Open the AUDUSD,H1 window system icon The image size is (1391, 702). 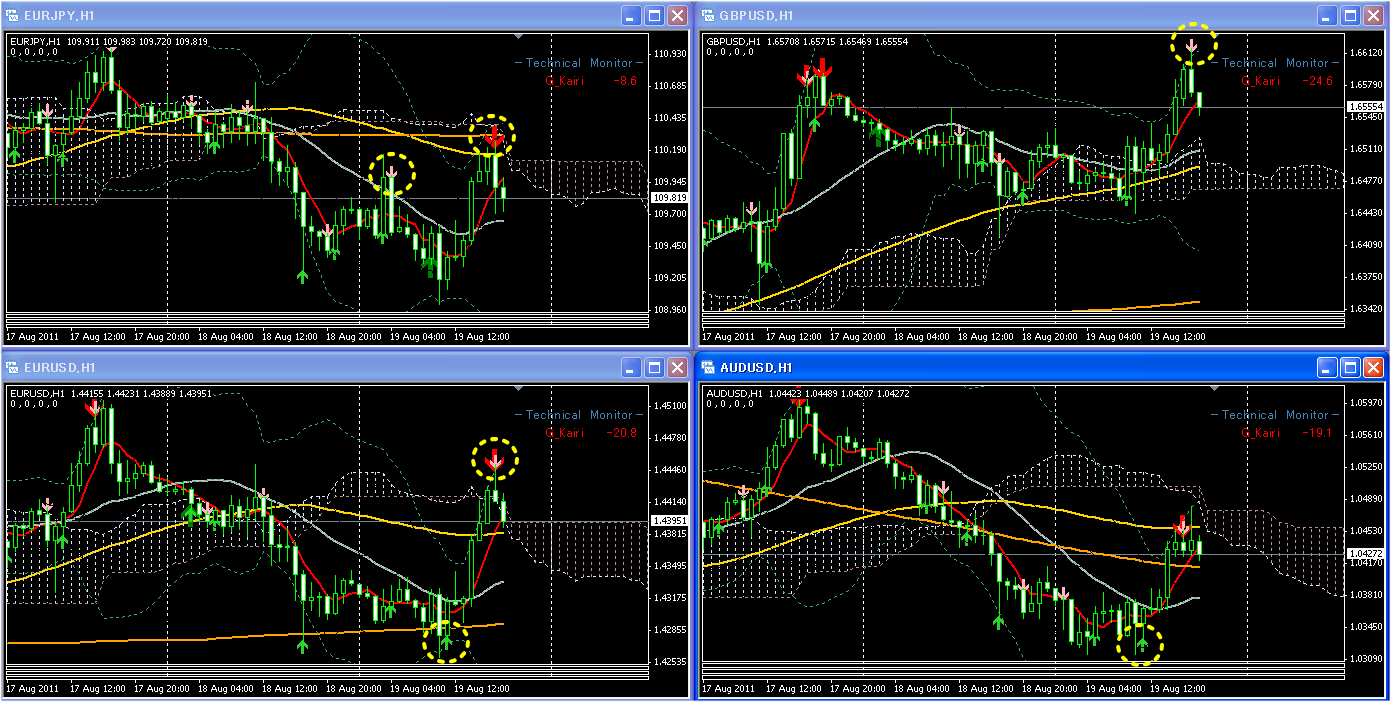709,367
